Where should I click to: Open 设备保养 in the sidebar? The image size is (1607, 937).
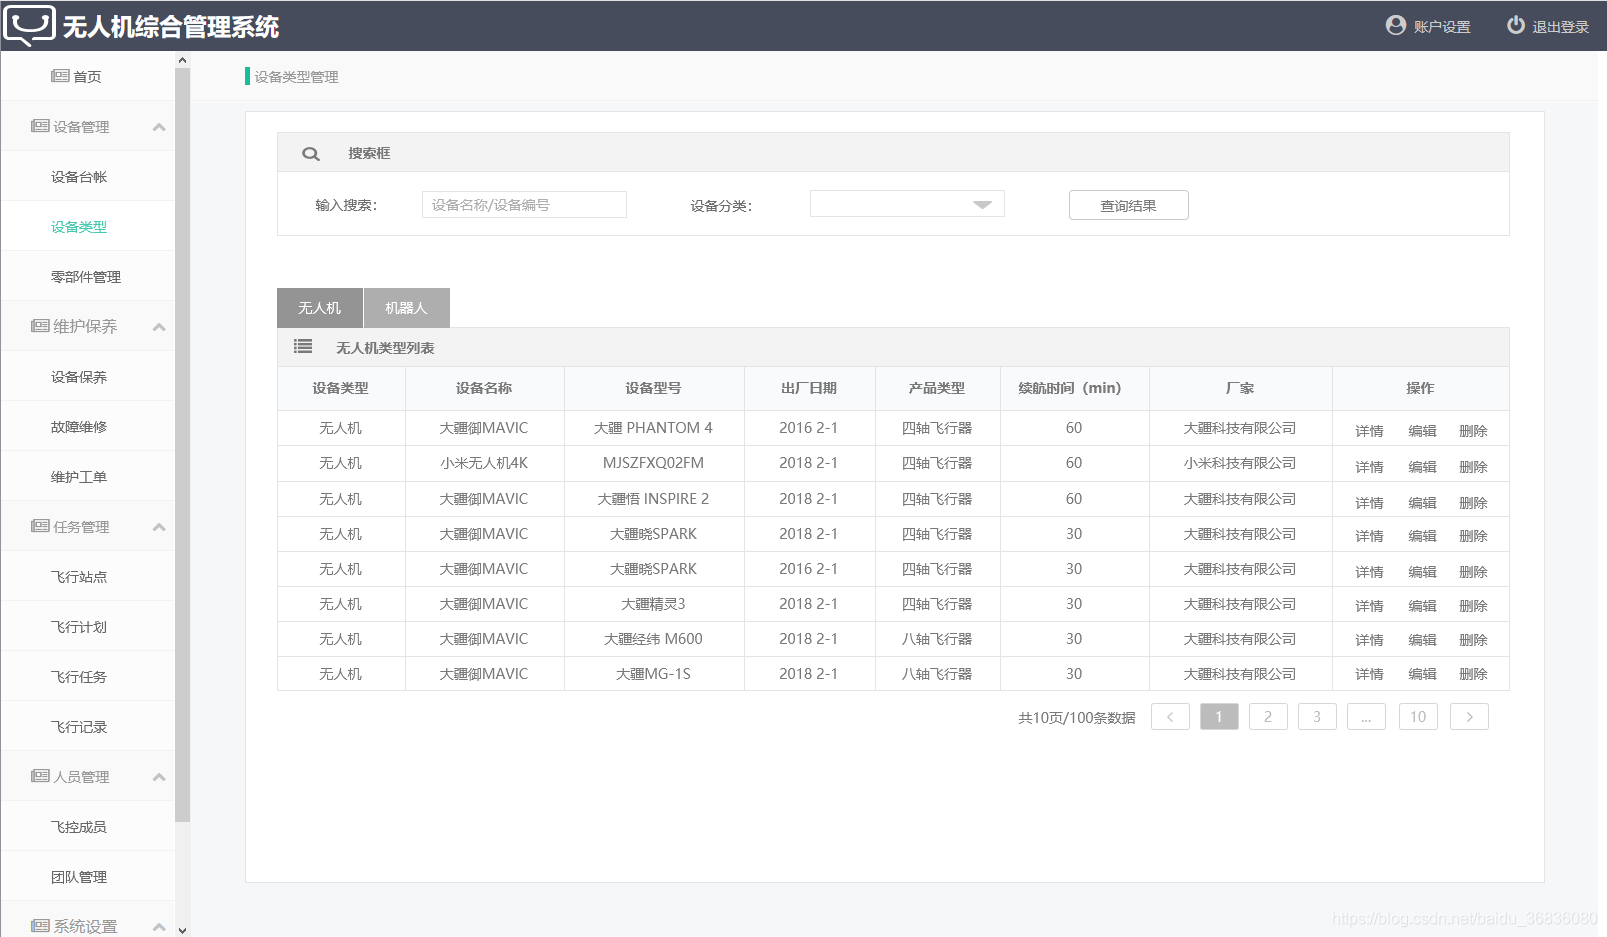pos(79,377)
